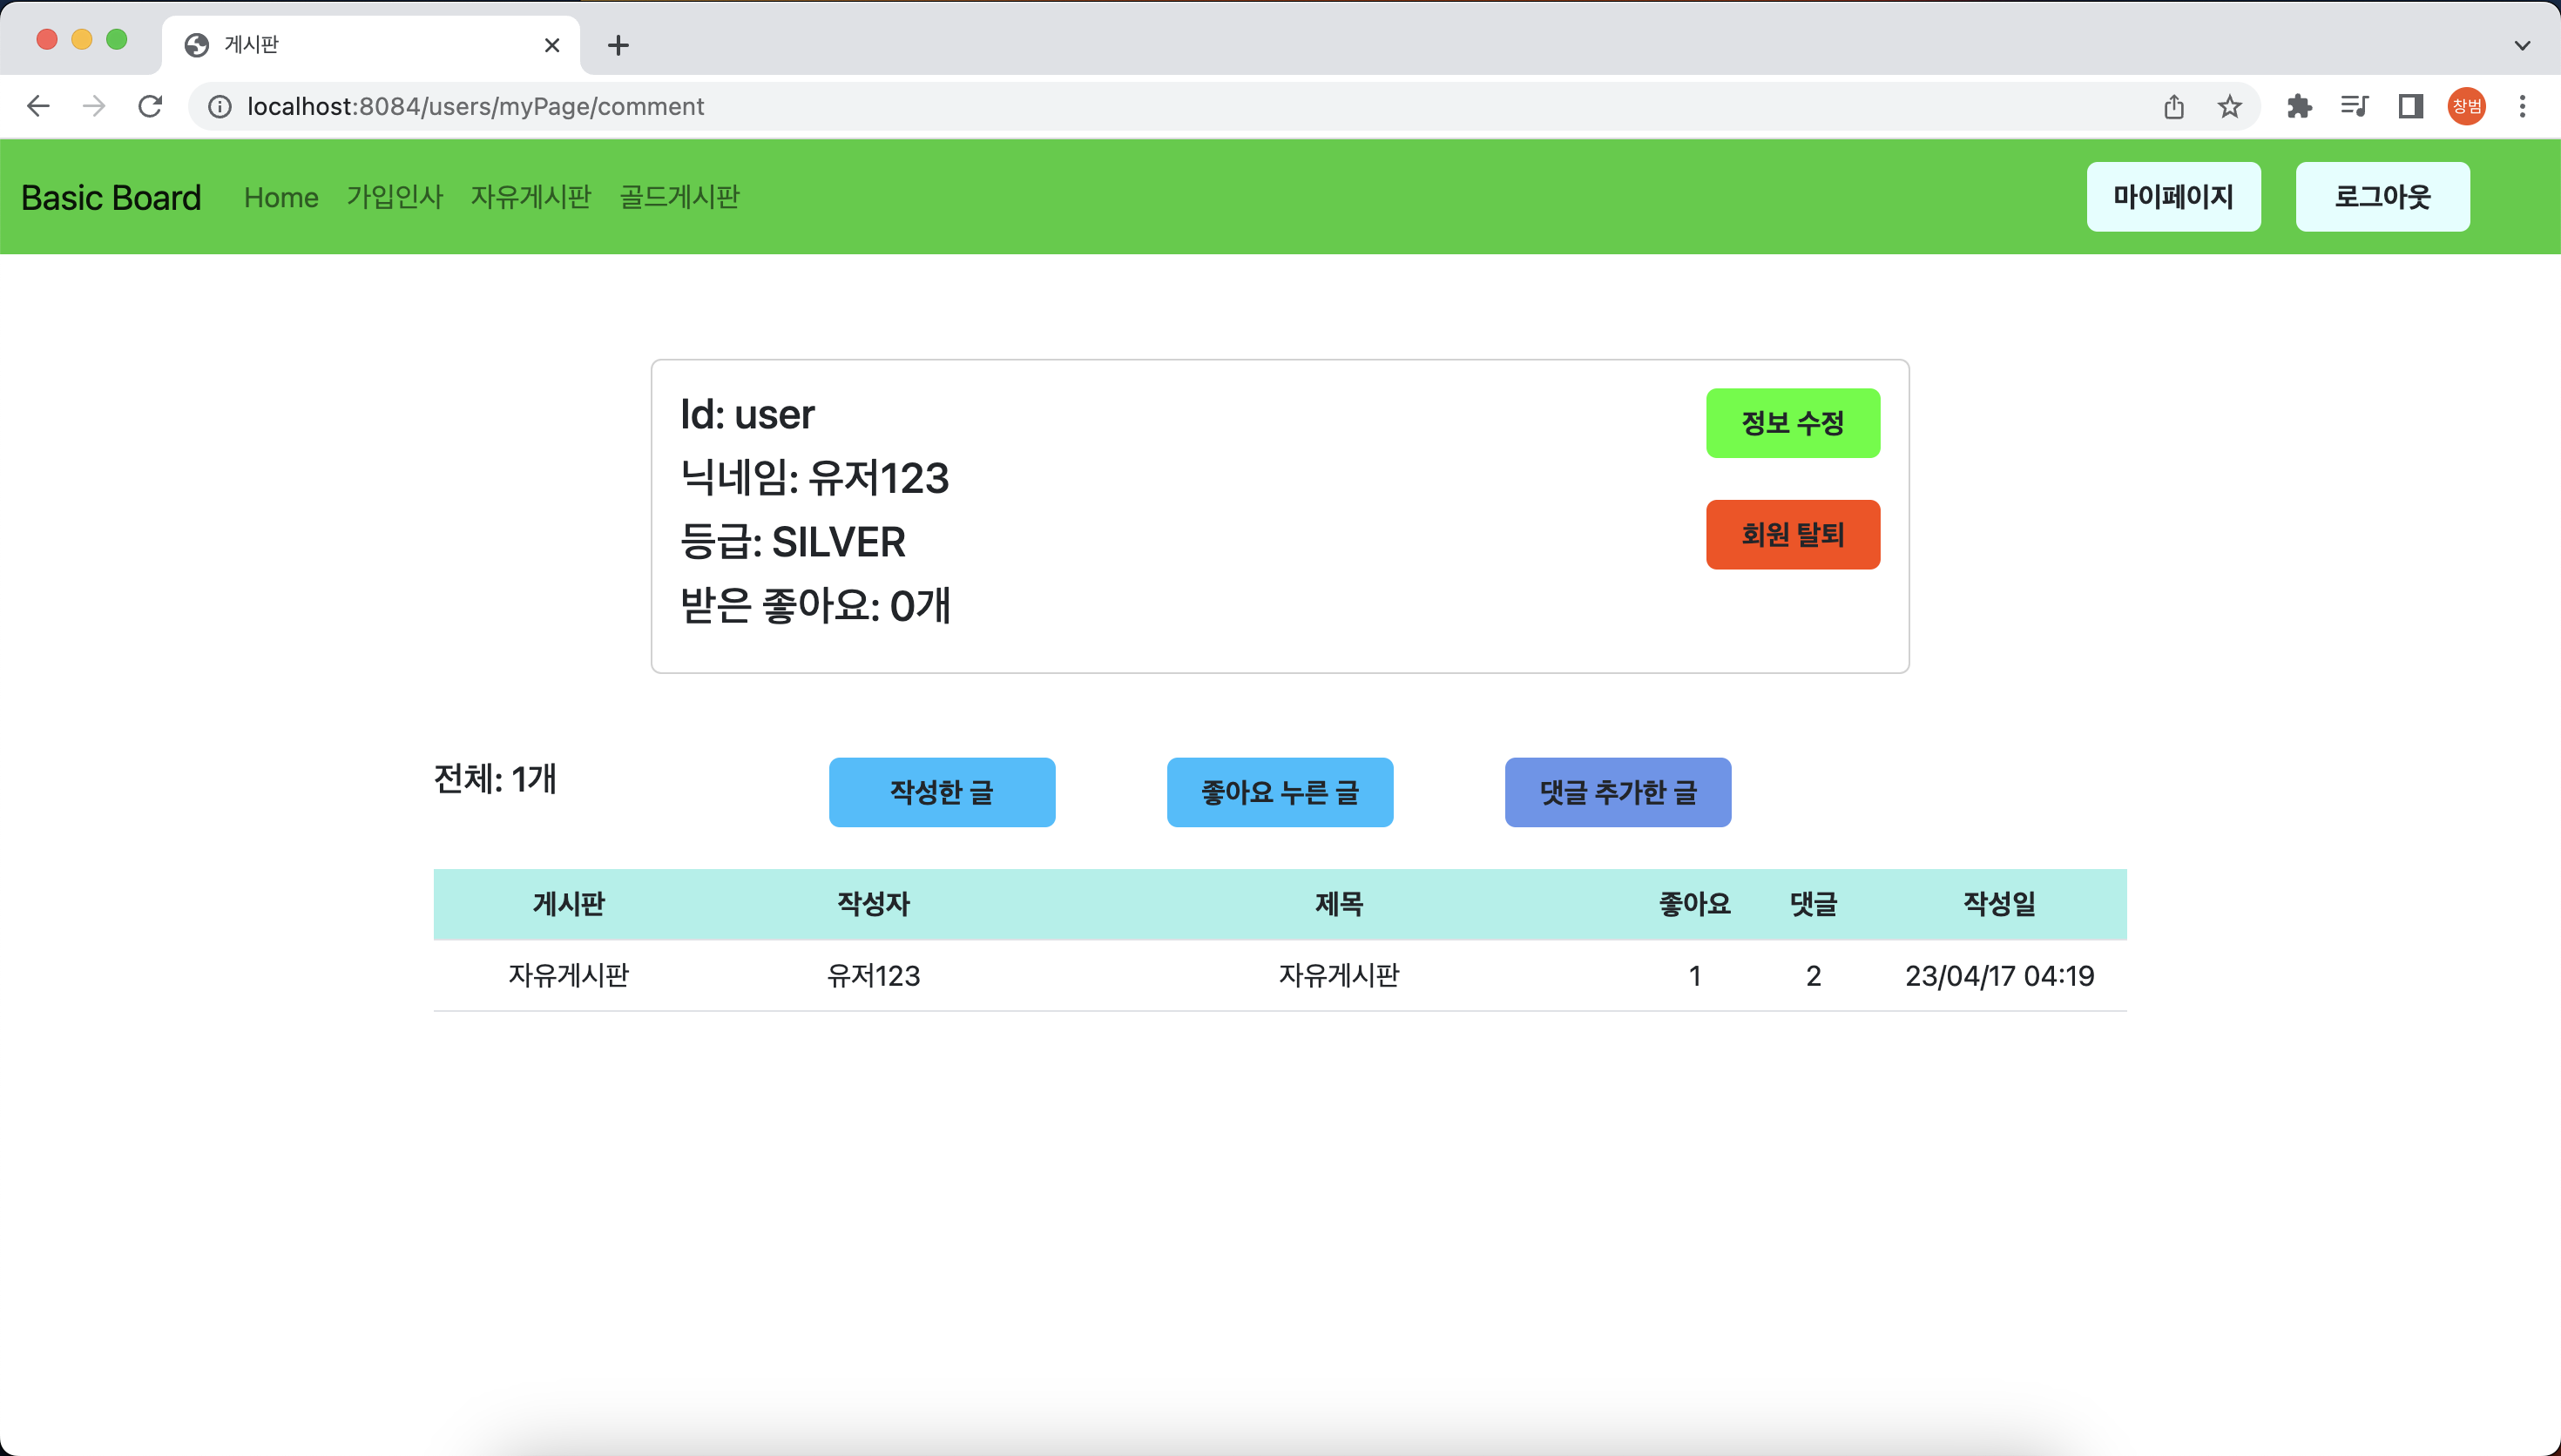Show posts via 좋아요 누른 글
The height and width of the screenshot is (1456, 2561).
[x=1279, y=792]
